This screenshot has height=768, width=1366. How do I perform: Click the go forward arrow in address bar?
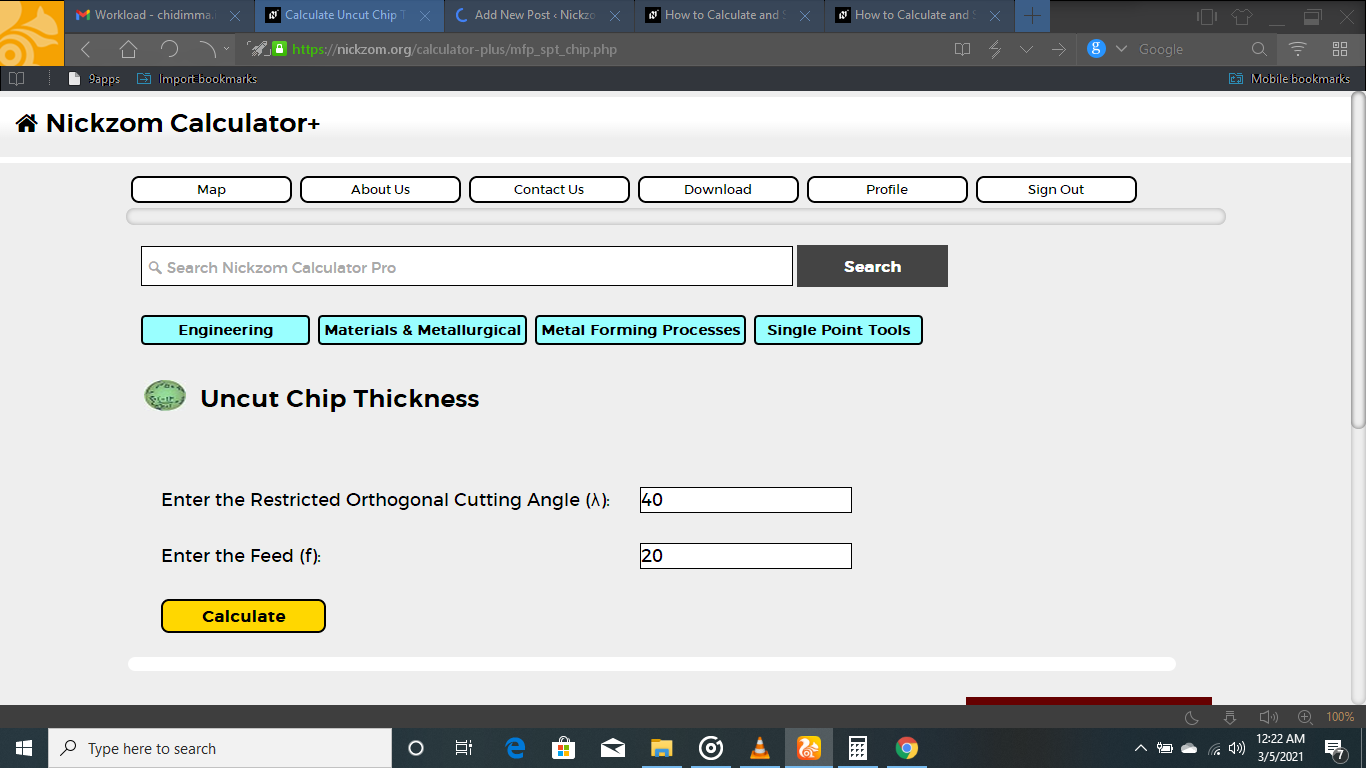pos(1059,49)
